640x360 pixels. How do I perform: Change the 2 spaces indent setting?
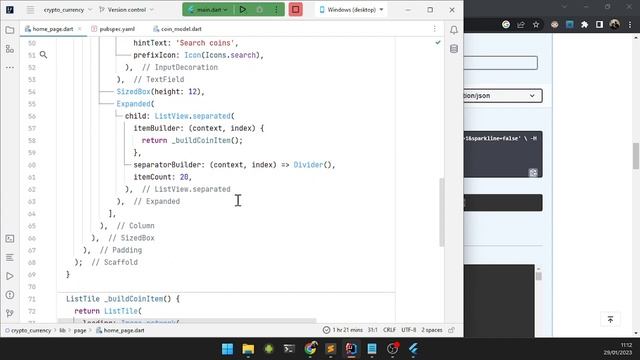coord(432,330)
